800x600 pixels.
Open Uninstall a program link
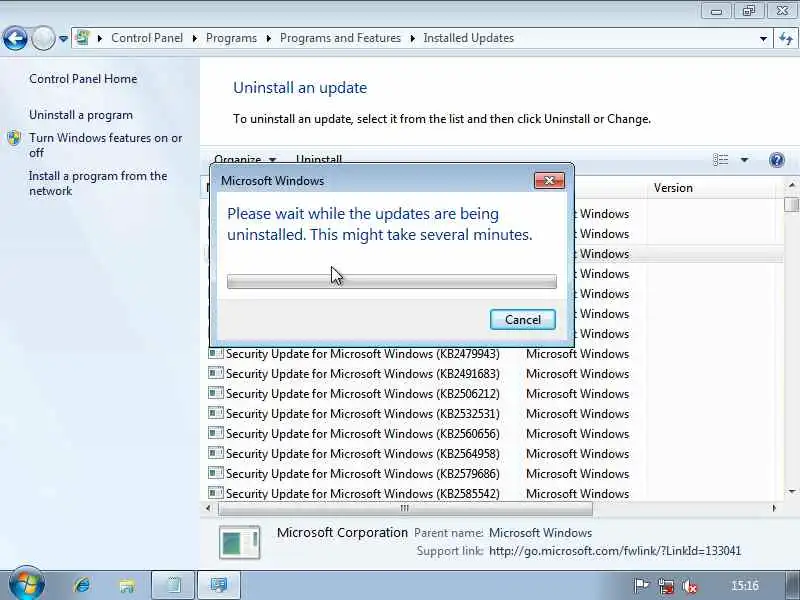coord(81,115)
